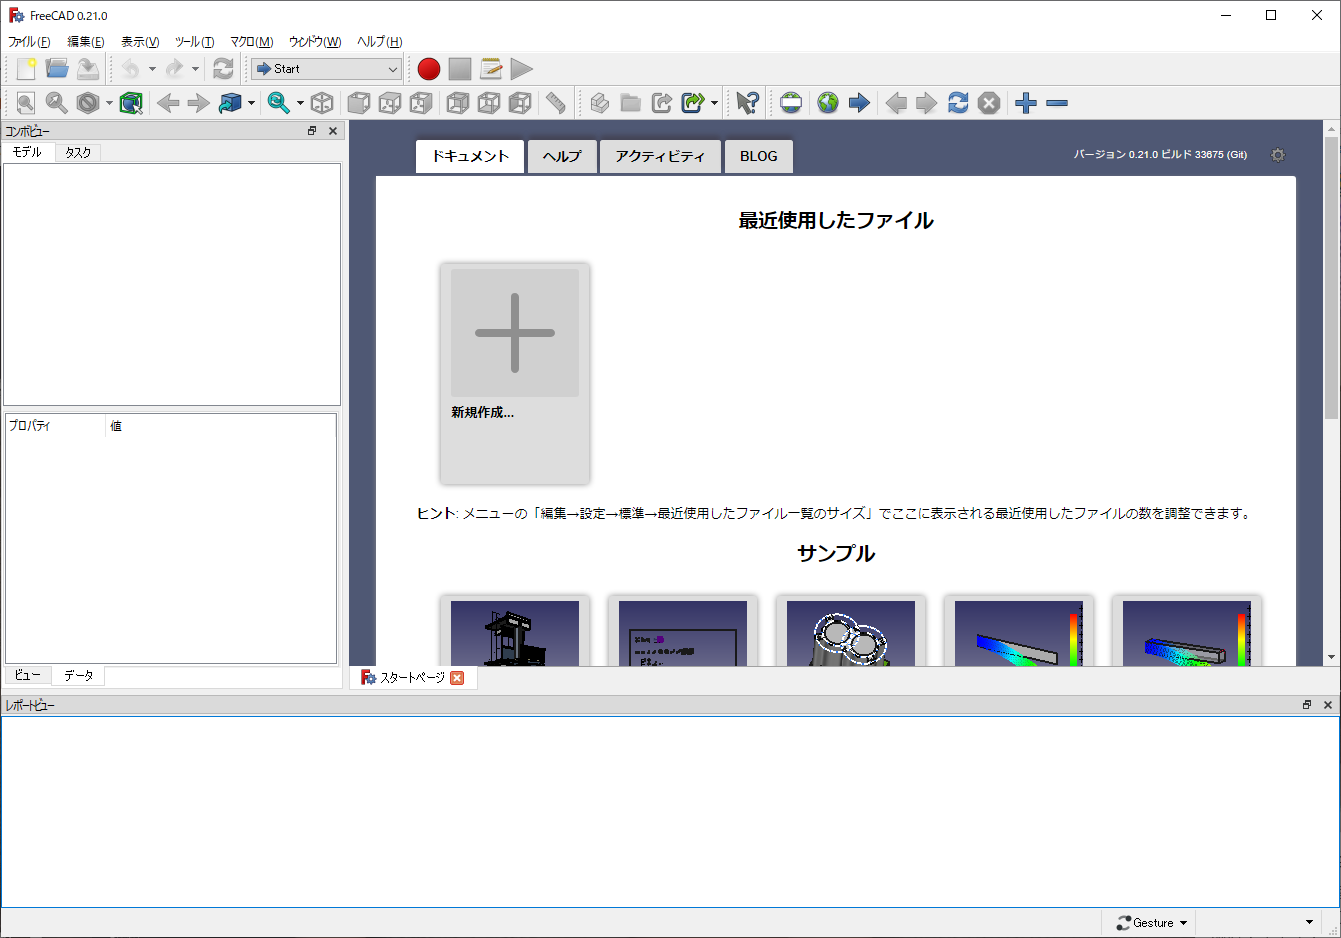Click the Sync view blue cube icon
The width and height of the screenshot is (1341, 938).
[230, 103]
